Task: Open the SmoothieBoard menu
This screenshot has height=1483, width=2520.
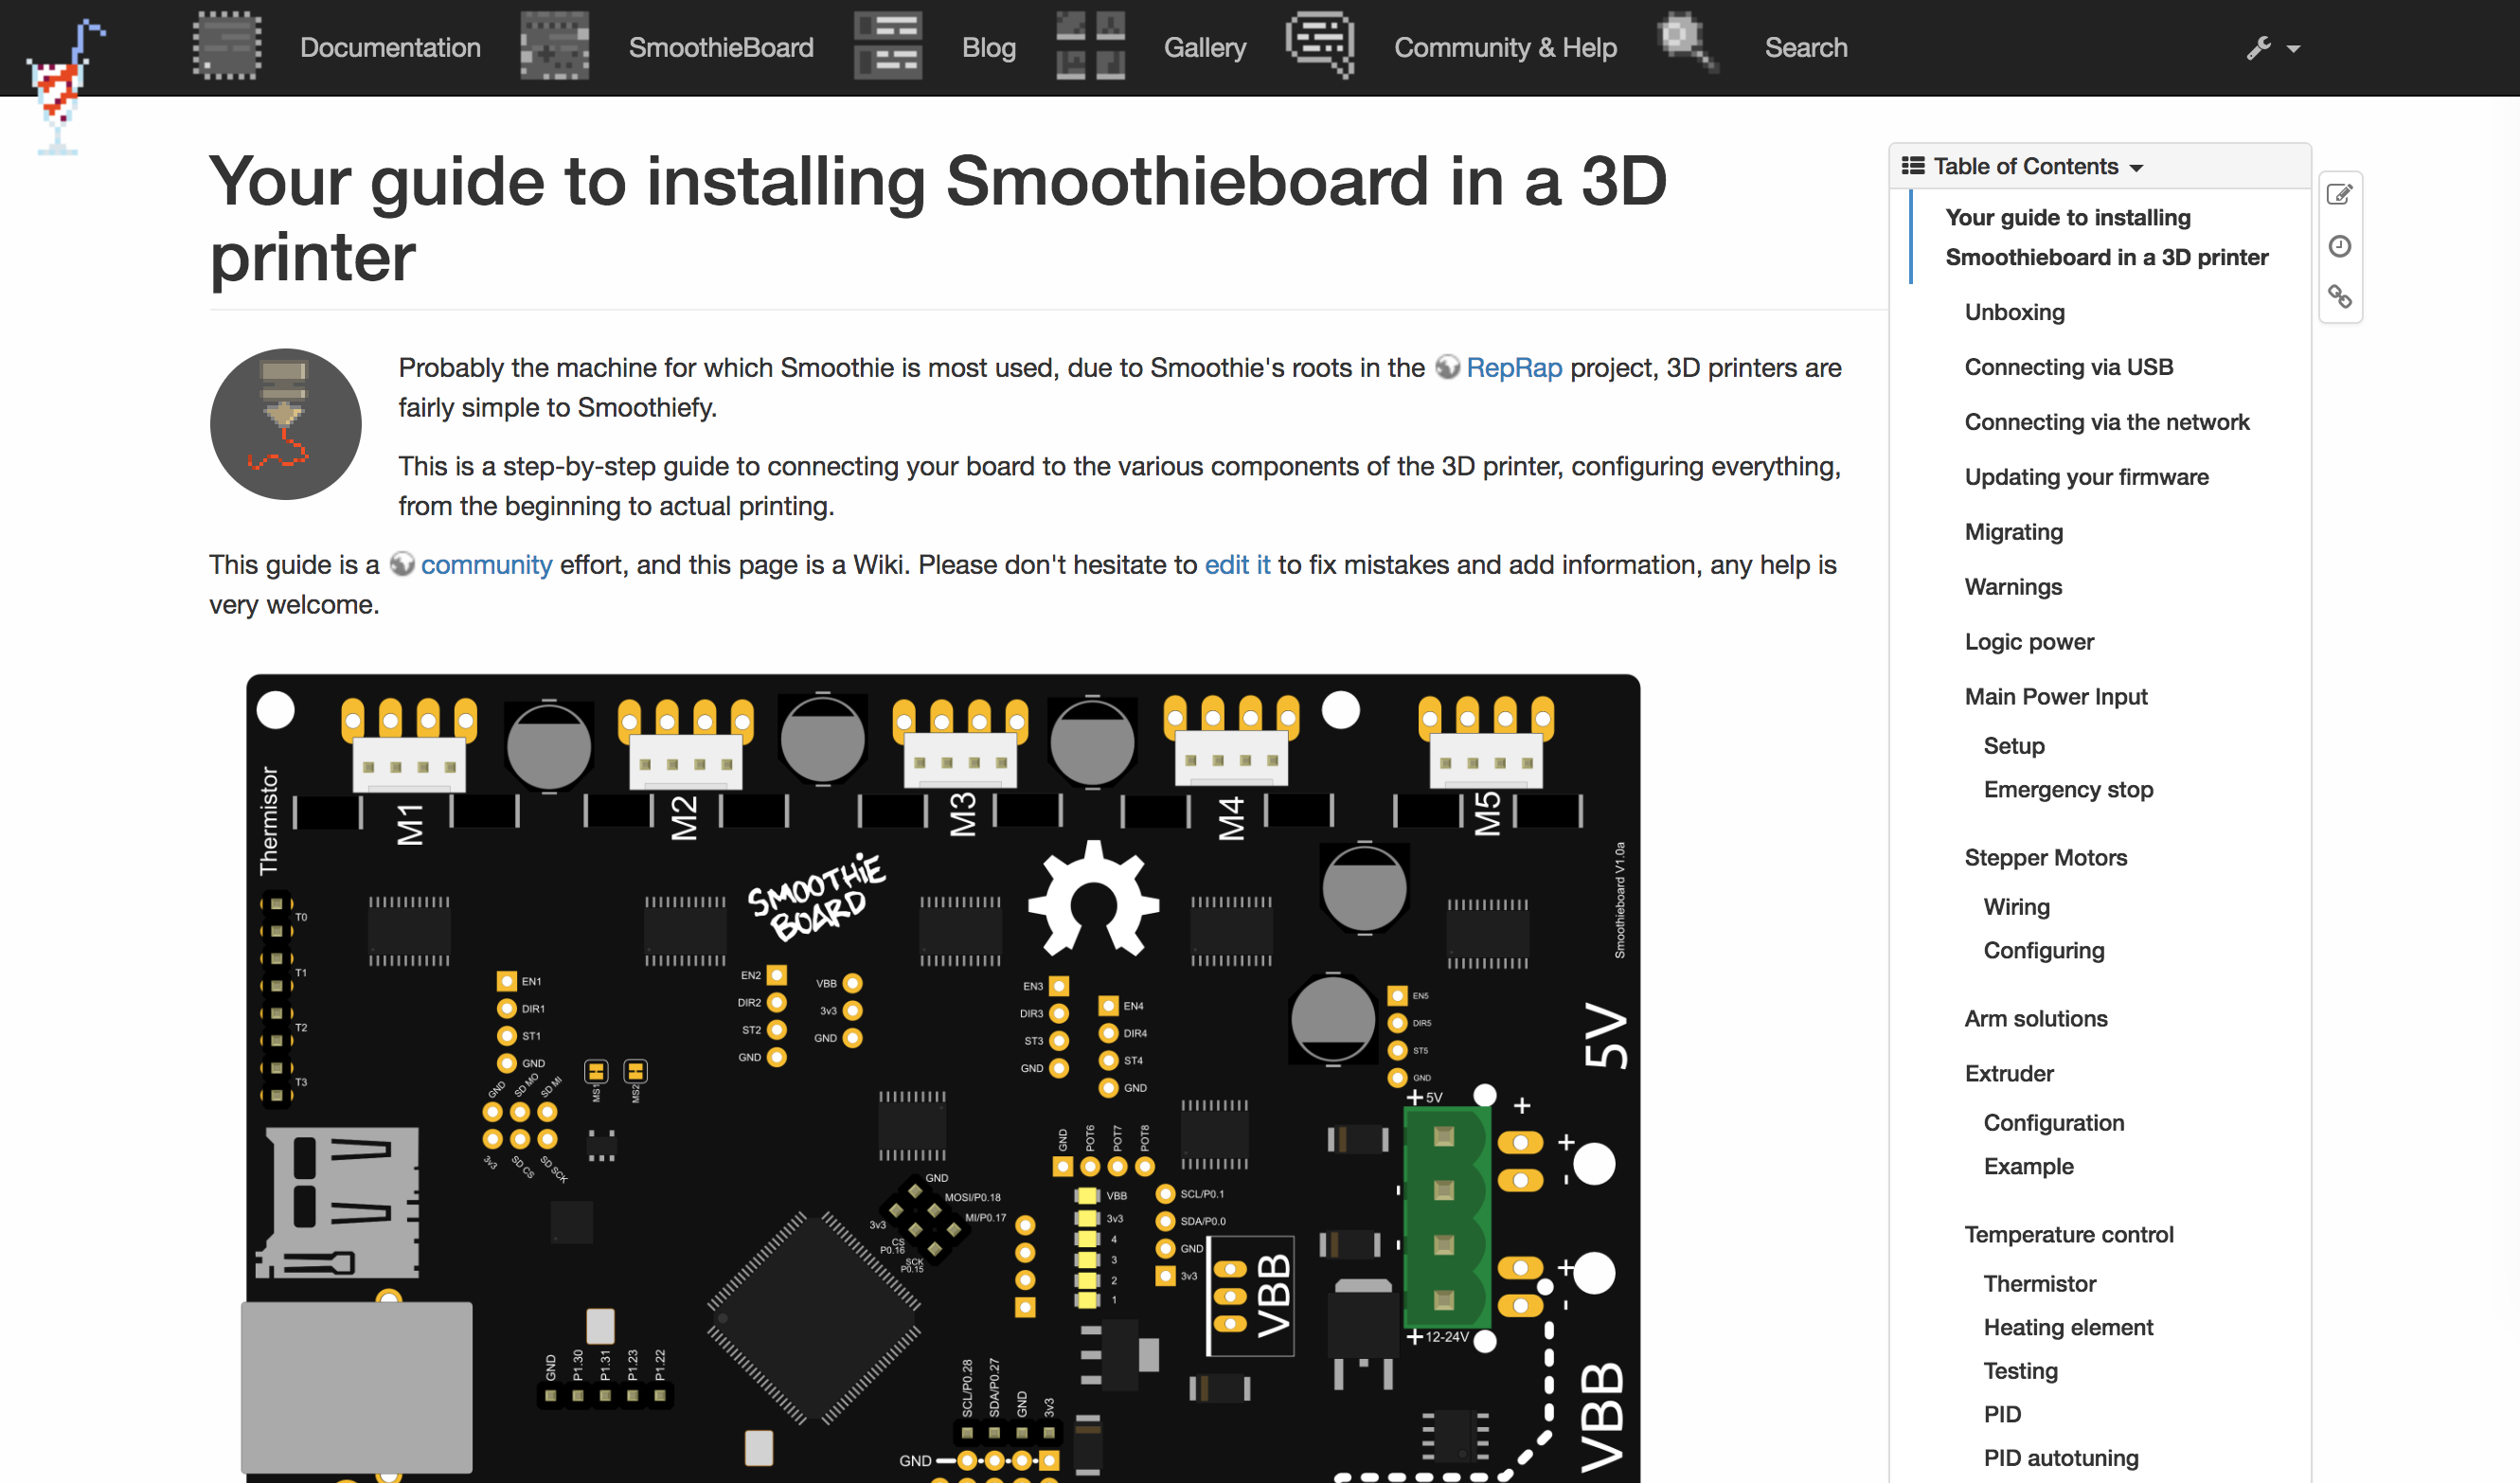Action: (721, 48)
